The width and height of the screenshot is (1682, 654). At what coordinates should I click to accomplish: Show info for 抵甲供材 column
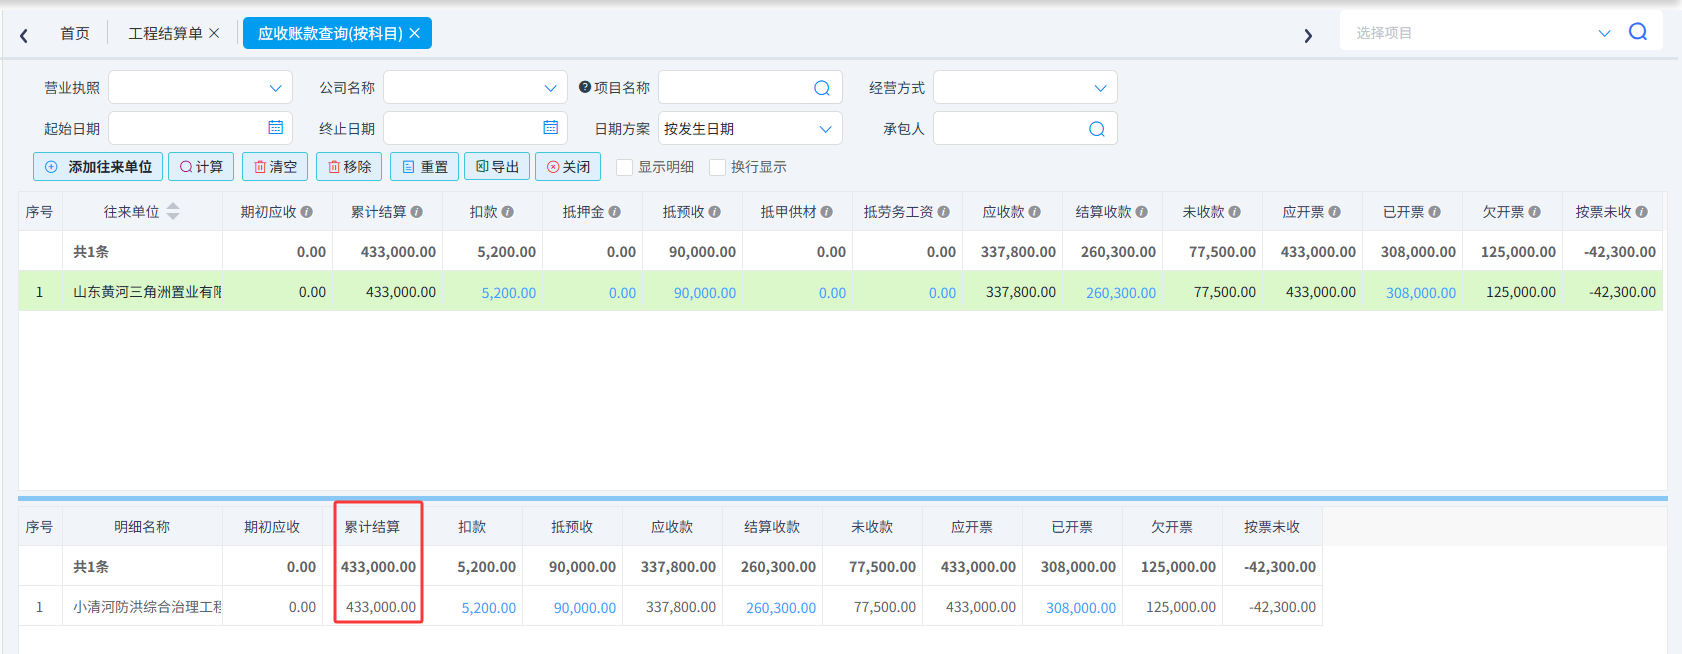tap(827, 212)
